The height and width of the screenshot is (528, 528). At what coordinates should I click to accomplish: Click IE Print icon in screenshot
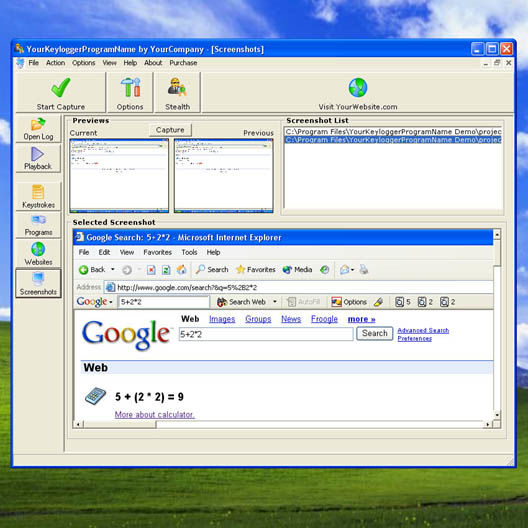pos(364,269)
